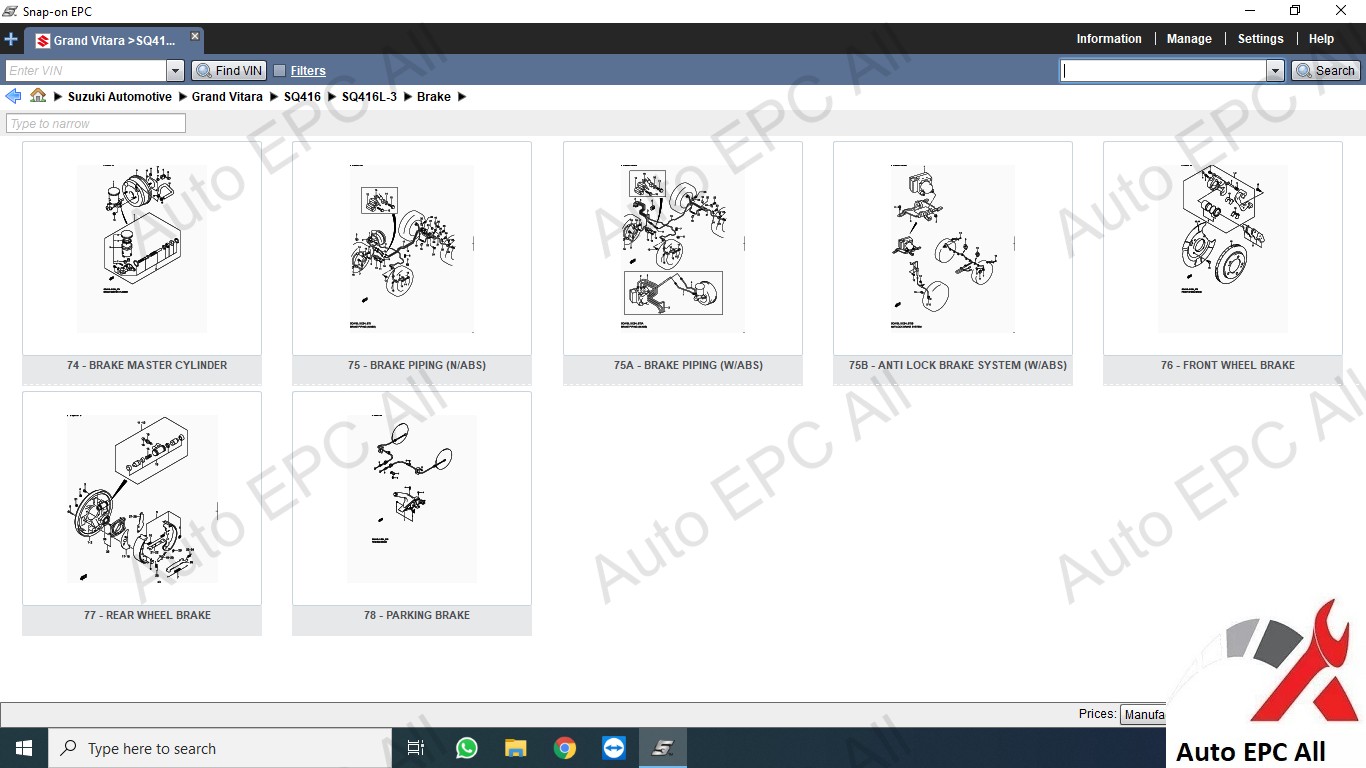The image size is (1366, 768).
Task: Expand arrow after Brake breadcrumb
Action: [x=462, y=97]
